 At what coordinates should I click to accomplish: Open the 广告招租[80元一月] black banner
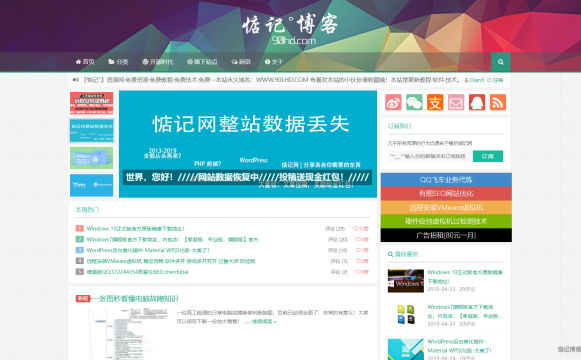(x=446, y=235)
